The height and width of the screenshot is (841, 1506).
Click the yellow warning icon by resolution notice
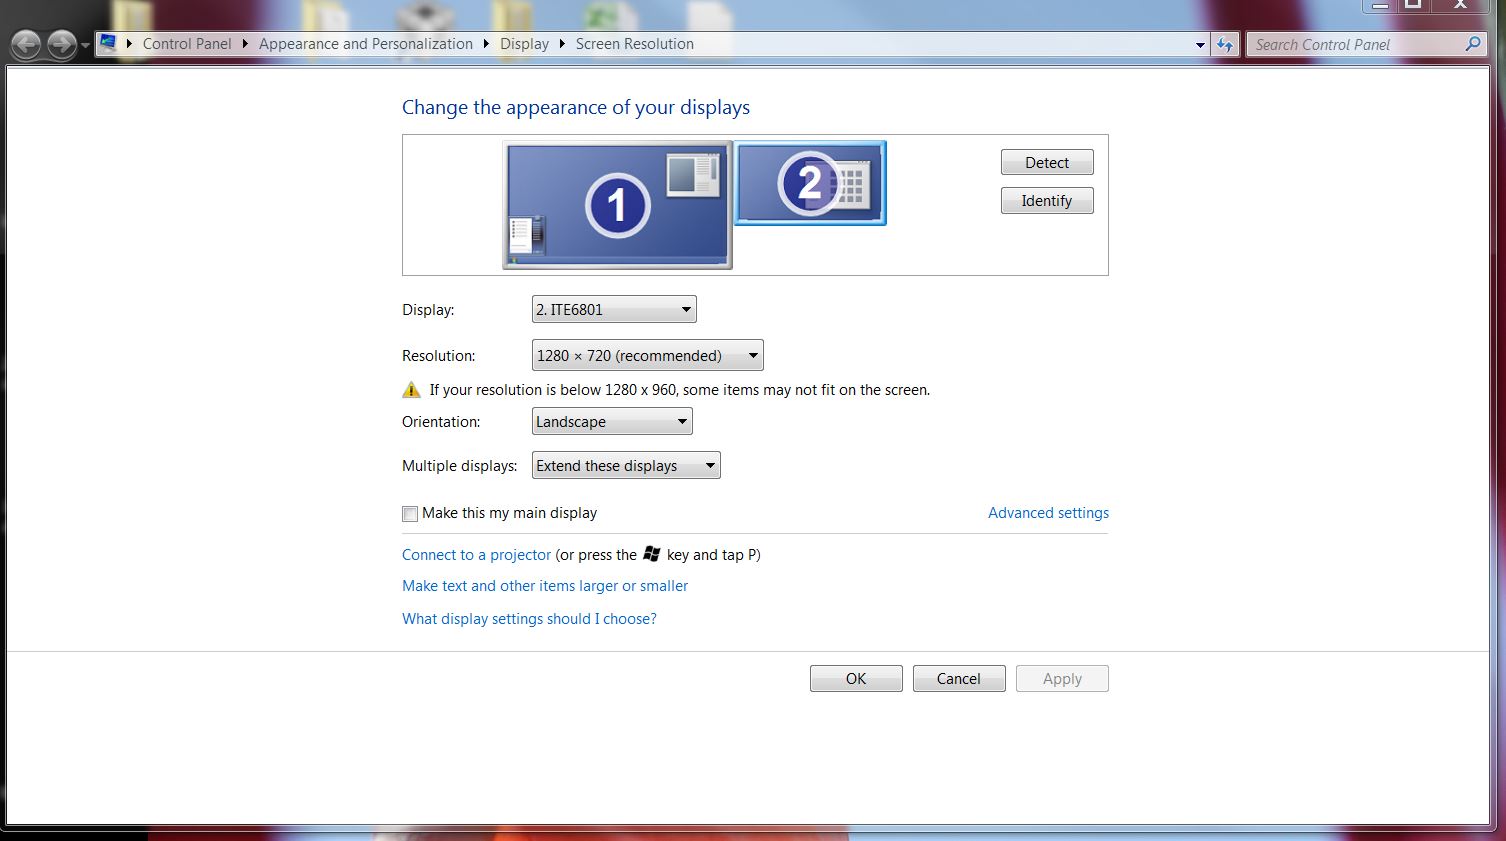pyautogui.click(x=411, y=390)
